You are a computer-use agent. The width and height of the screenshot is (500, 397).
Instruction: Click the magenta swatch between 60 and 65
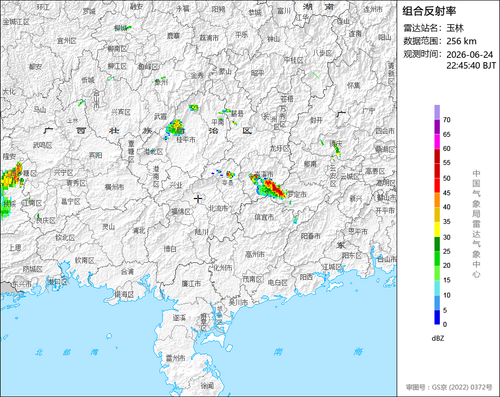pyautogui.click(x=437, y=142)
